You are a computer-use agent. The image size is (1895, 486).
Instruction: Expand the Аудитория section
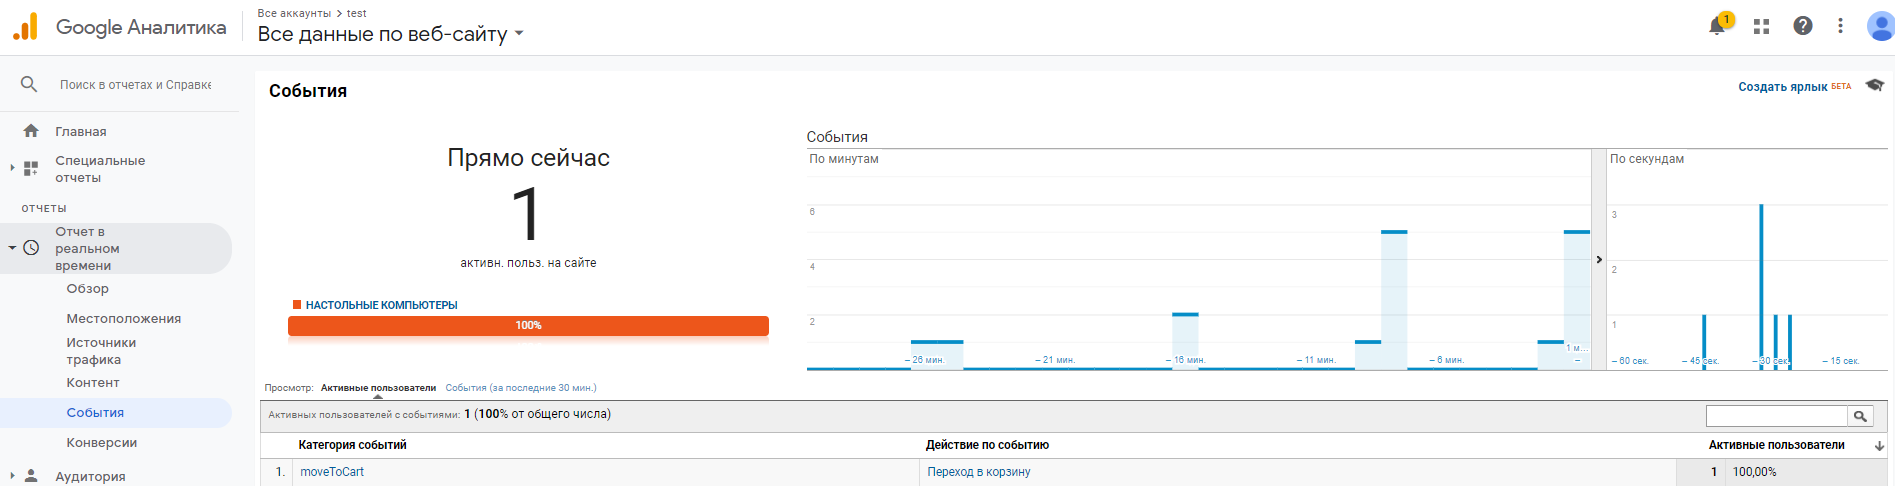tap(12, 476)
